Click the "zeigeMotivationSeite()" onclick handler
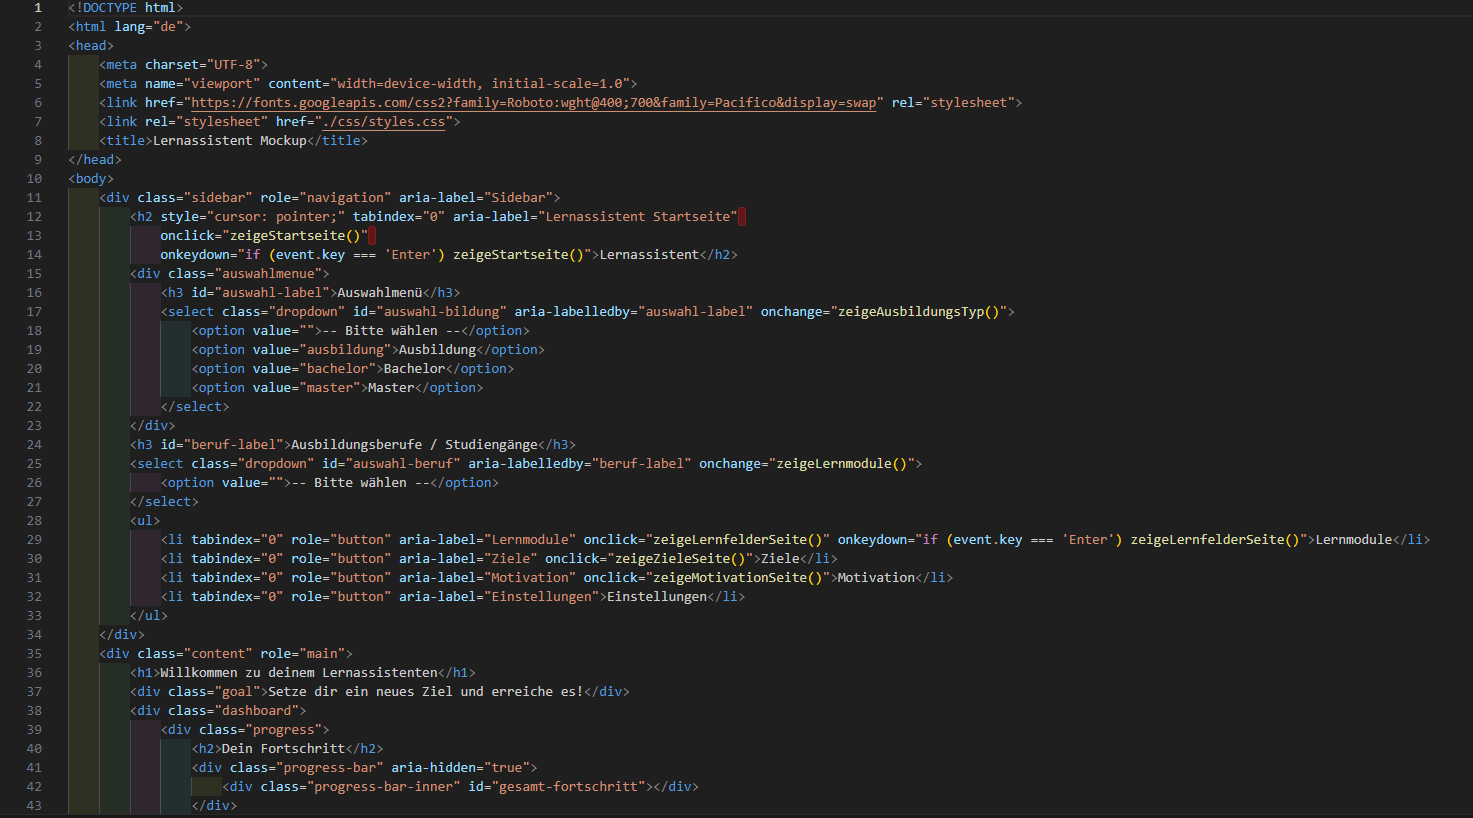 (736, 578)
